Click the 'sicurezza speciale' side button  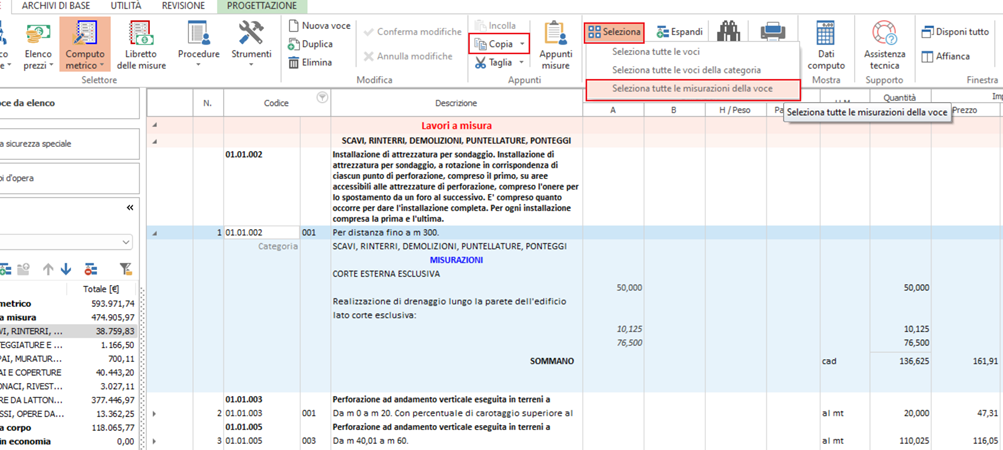pos(70,144)
